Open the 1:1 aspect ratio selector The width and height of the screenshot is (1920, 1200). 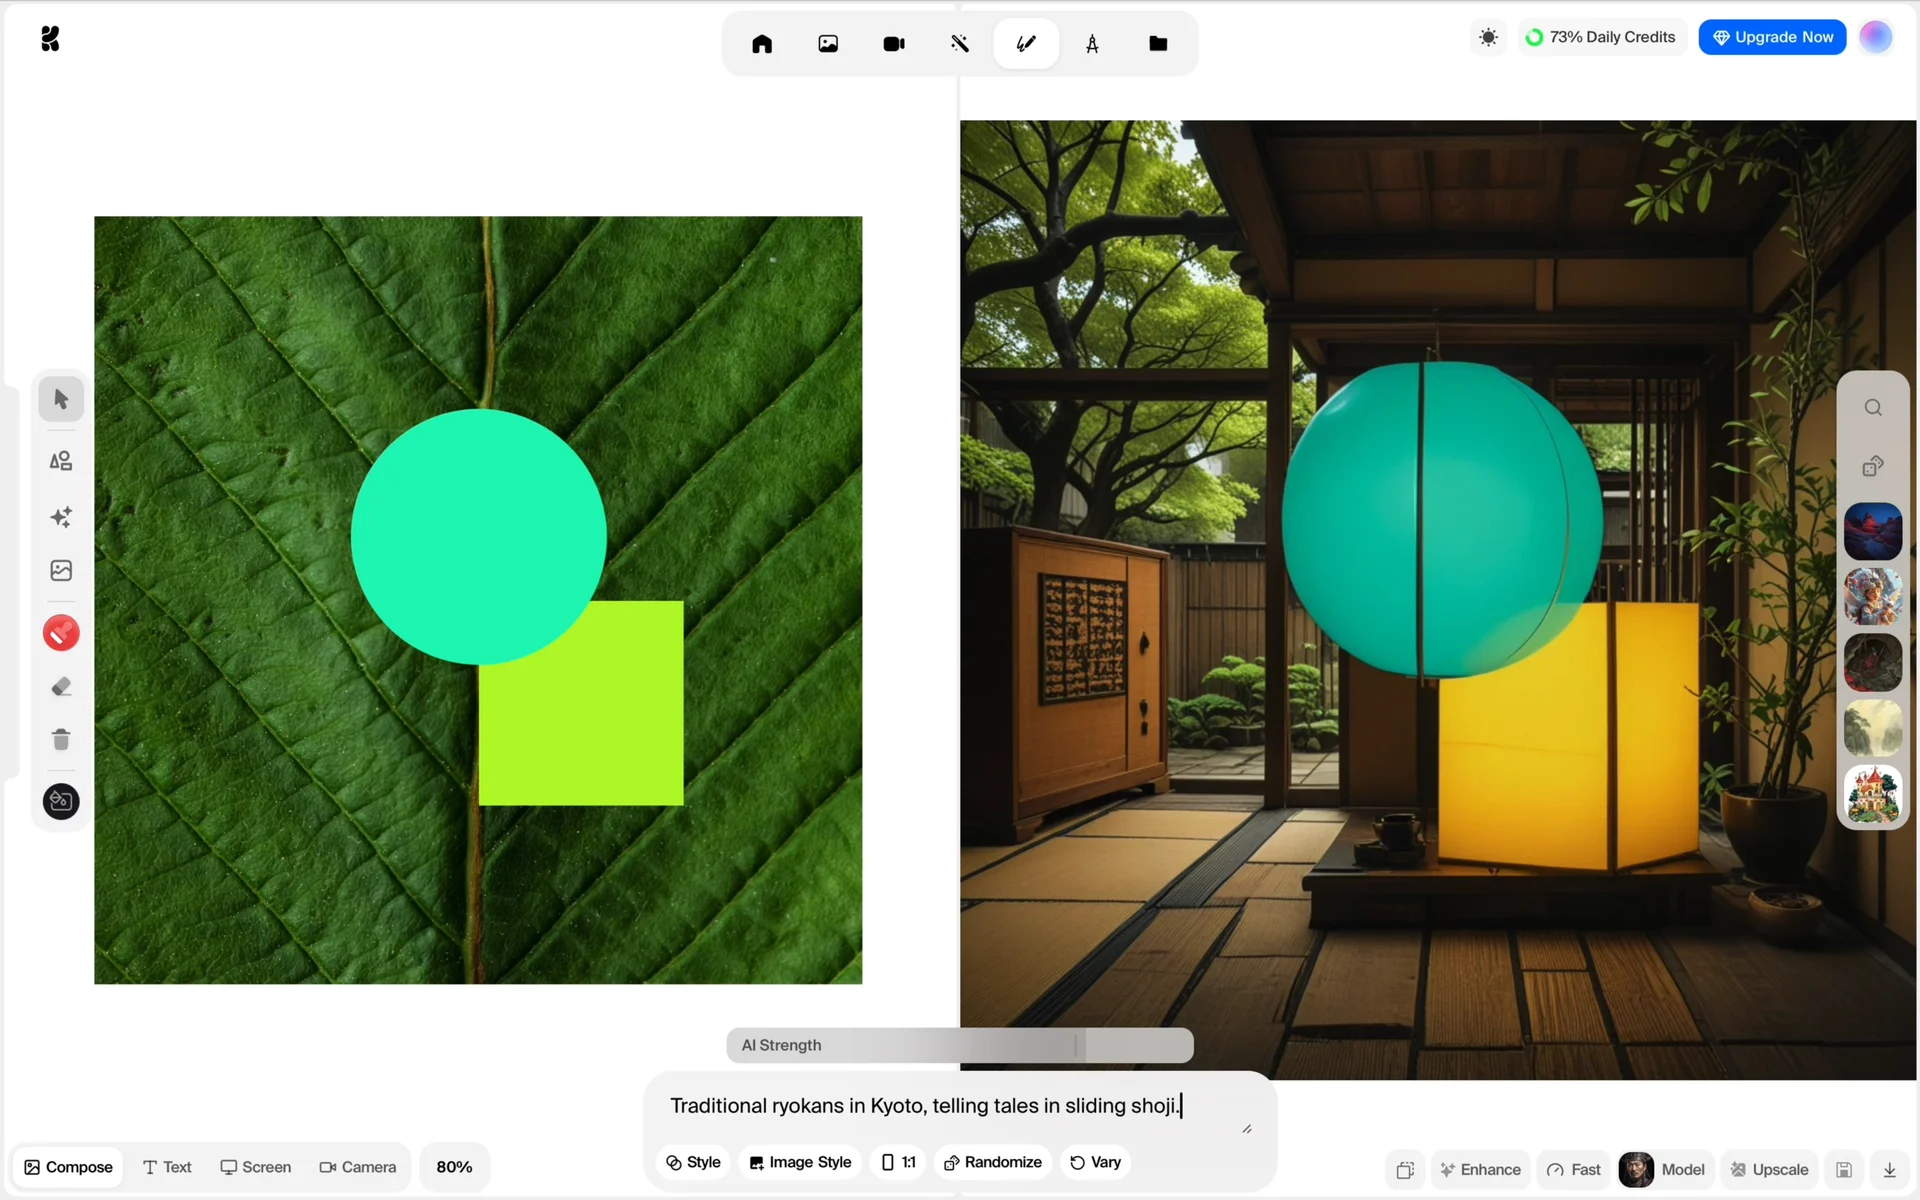point(898,1162)
